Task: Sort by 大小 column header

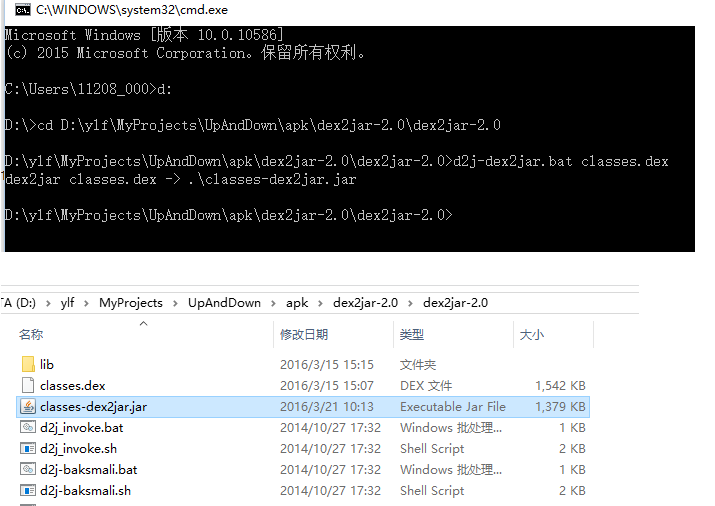Action: click(x=532, y=335)
